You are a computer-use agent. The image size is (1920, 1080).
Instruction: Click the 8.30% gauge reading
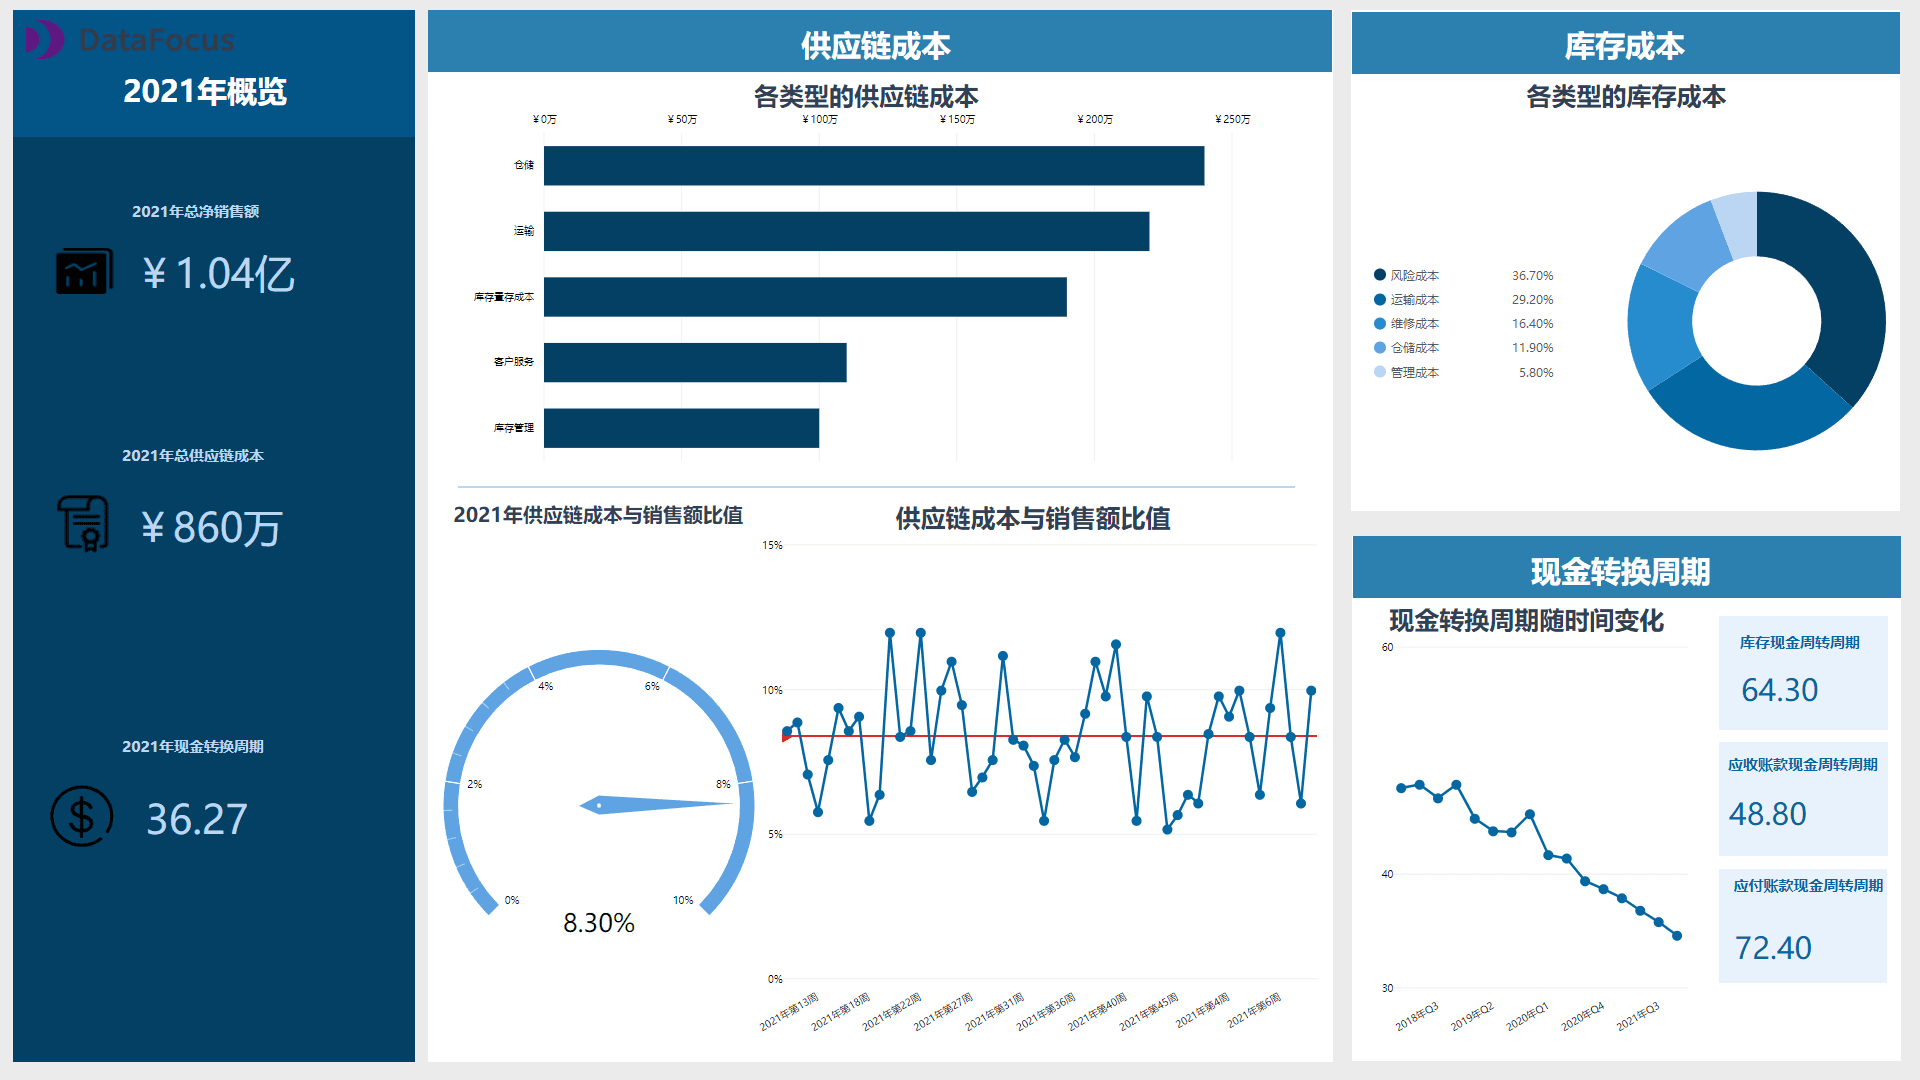pos(599,922)
